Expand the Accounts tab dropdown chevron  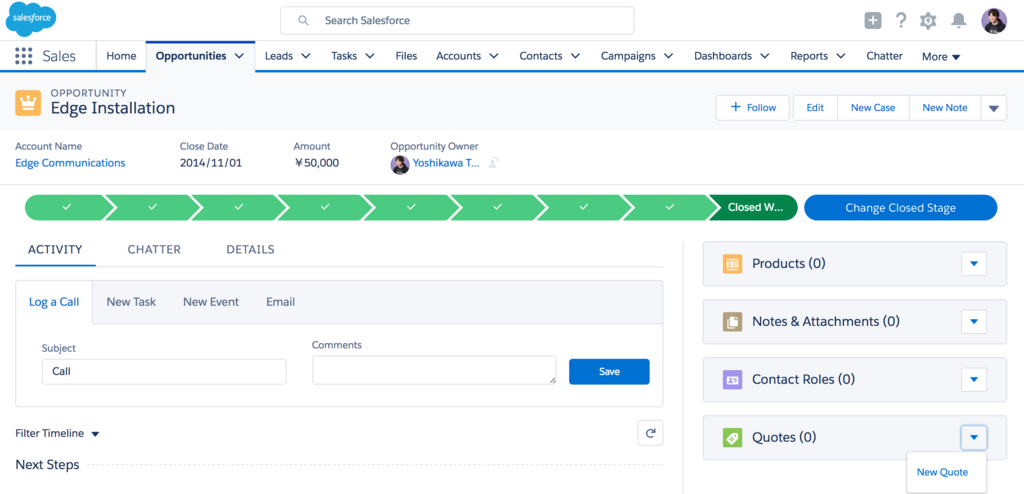pos(494,56)
